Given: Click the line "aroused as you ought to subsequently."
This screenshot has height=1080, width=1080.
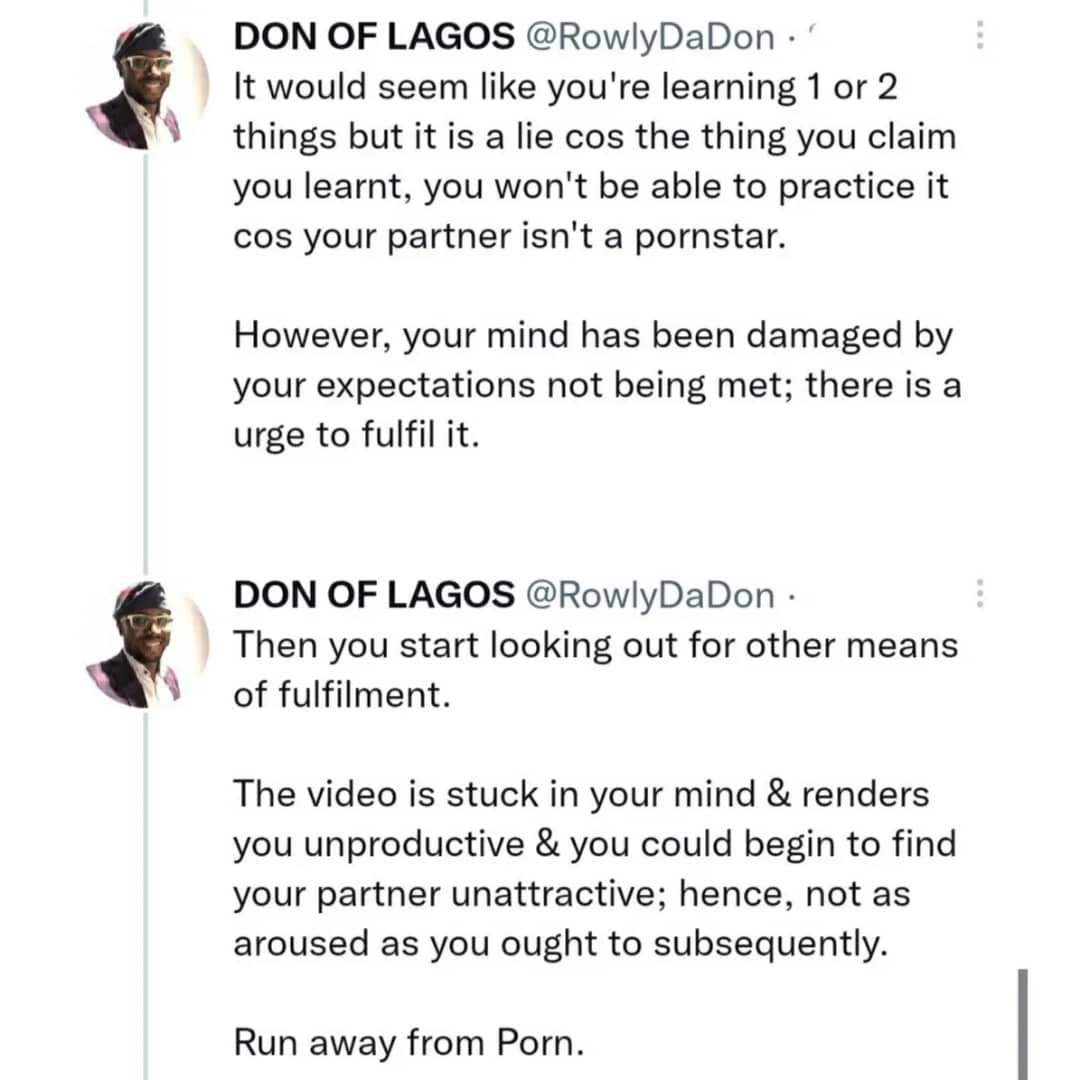Looking at the screenshot, I should coord(560,945).
